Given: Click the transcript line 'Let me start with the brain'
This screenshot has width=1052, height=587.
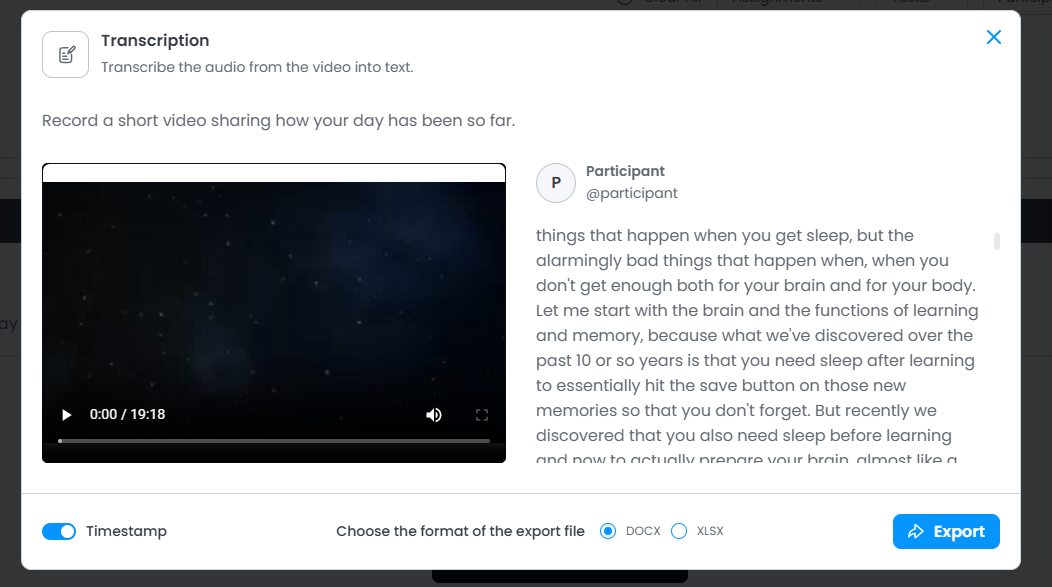Looking at the screenshot, I should (757, 311).
